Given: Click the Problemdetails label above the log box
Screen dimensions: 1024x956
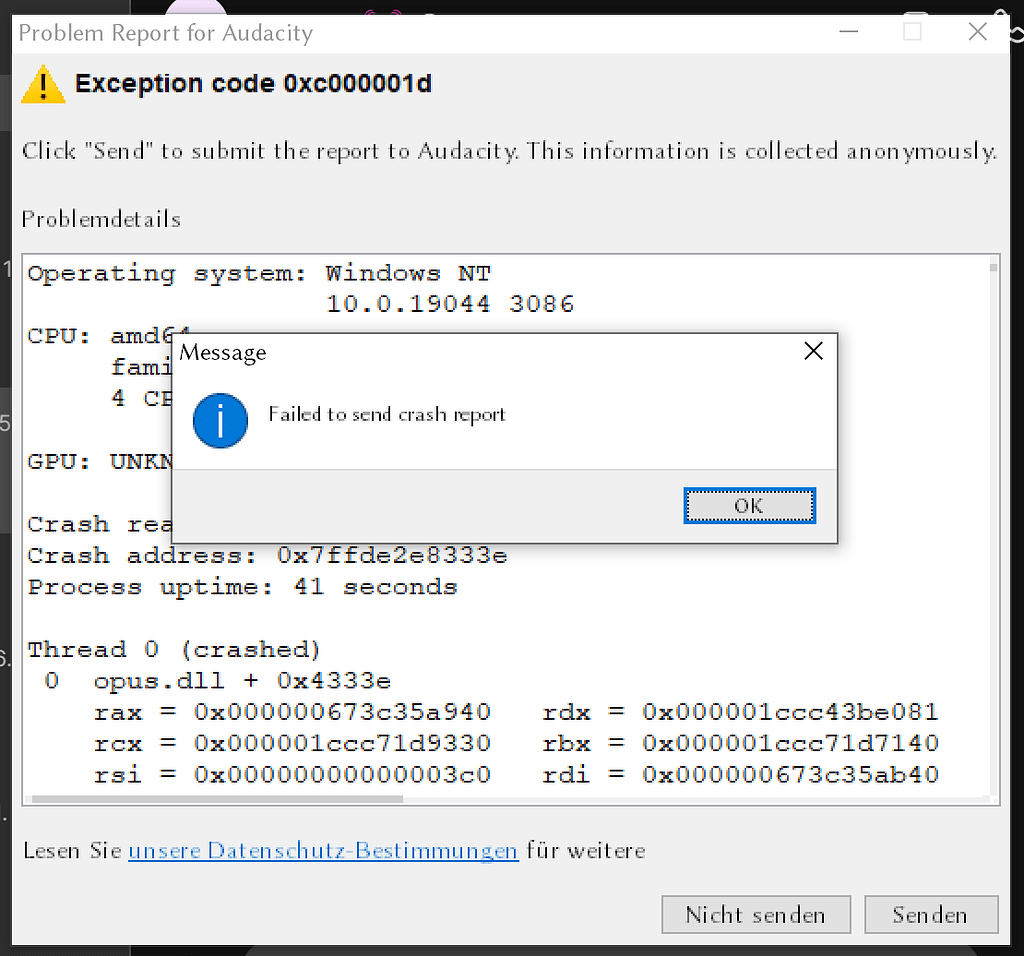Looking at the screenshot, I should click(x=102, y=219).
